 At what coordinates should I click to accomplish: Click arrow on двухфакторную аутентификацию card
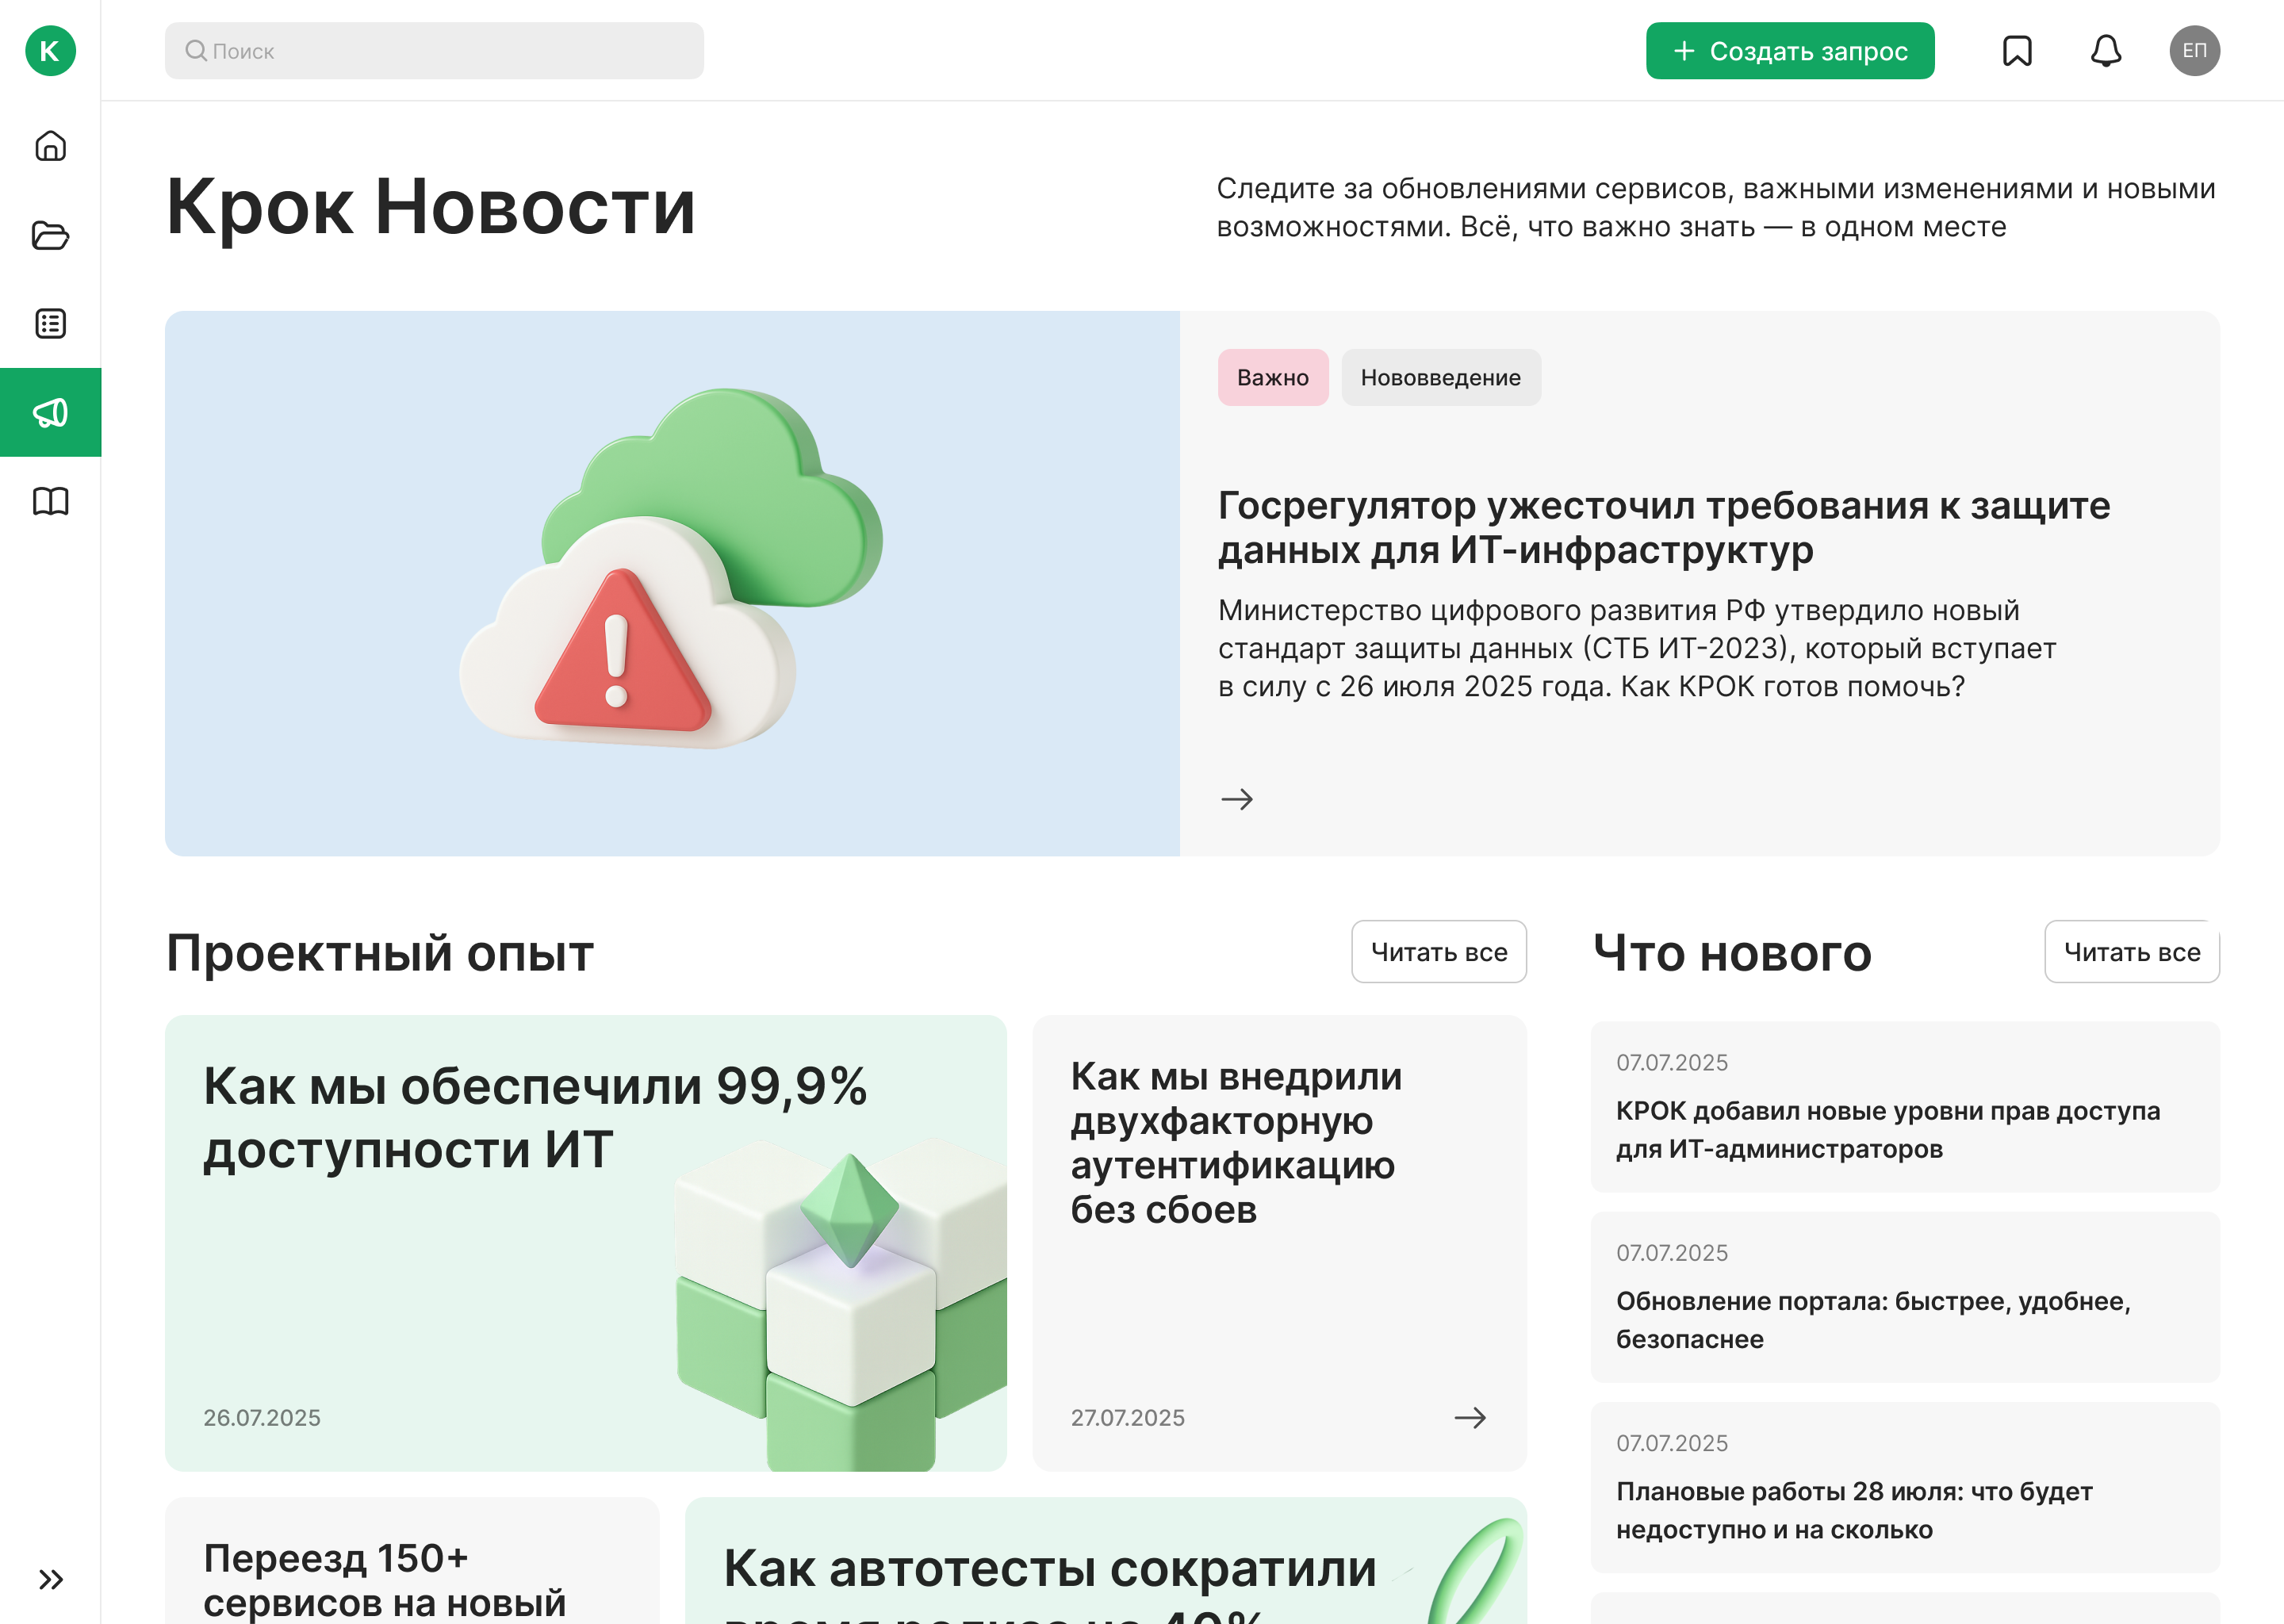tap(1469, 1417)
